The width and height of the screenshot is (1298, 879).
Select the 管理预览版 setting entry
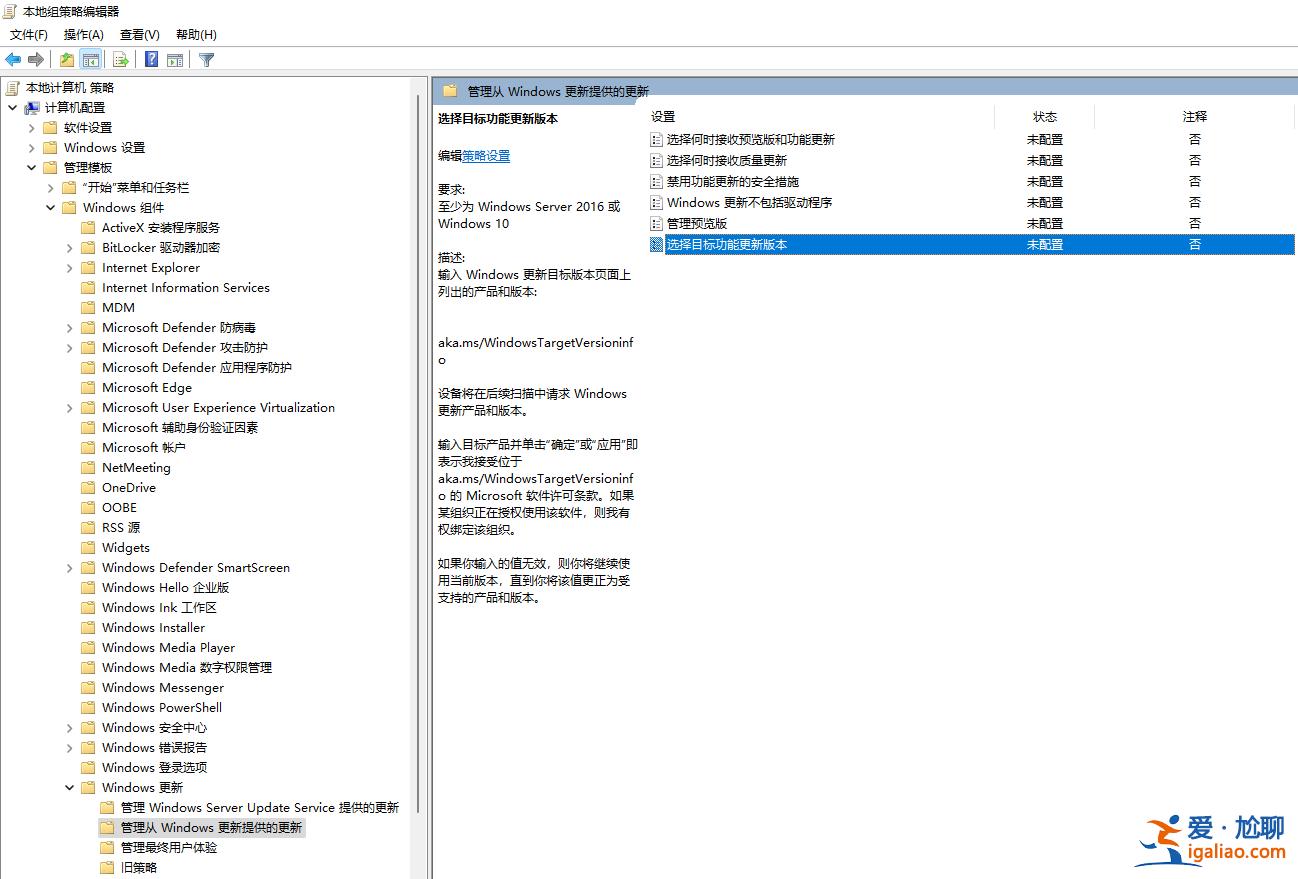tap(700, 223)
